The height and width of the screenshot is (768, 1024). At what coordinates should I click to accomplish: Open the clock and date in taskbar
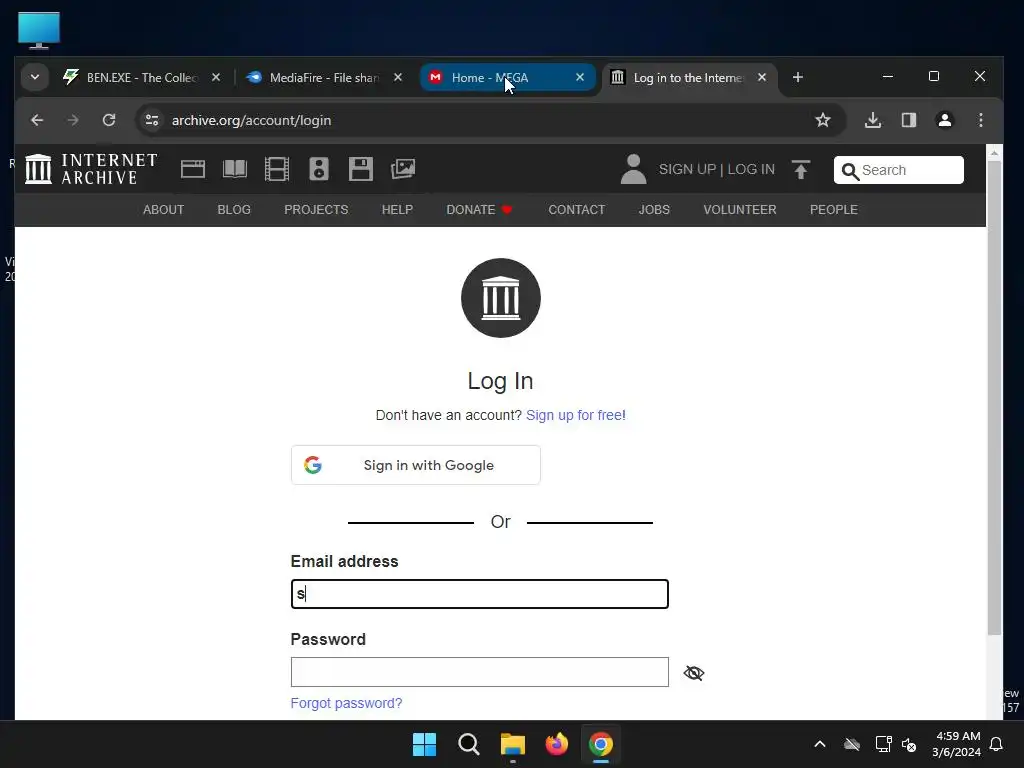[957, 744]
